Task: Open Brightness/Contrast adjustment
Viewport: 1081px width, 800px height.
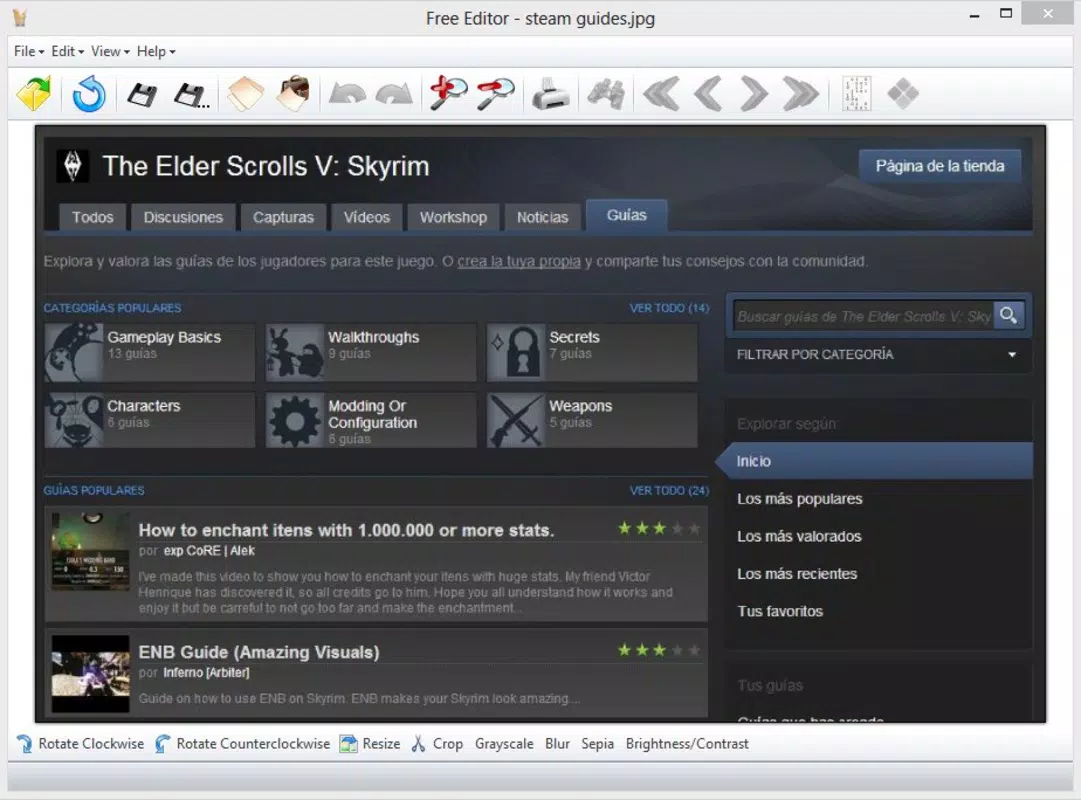Action: coord(687,743)
